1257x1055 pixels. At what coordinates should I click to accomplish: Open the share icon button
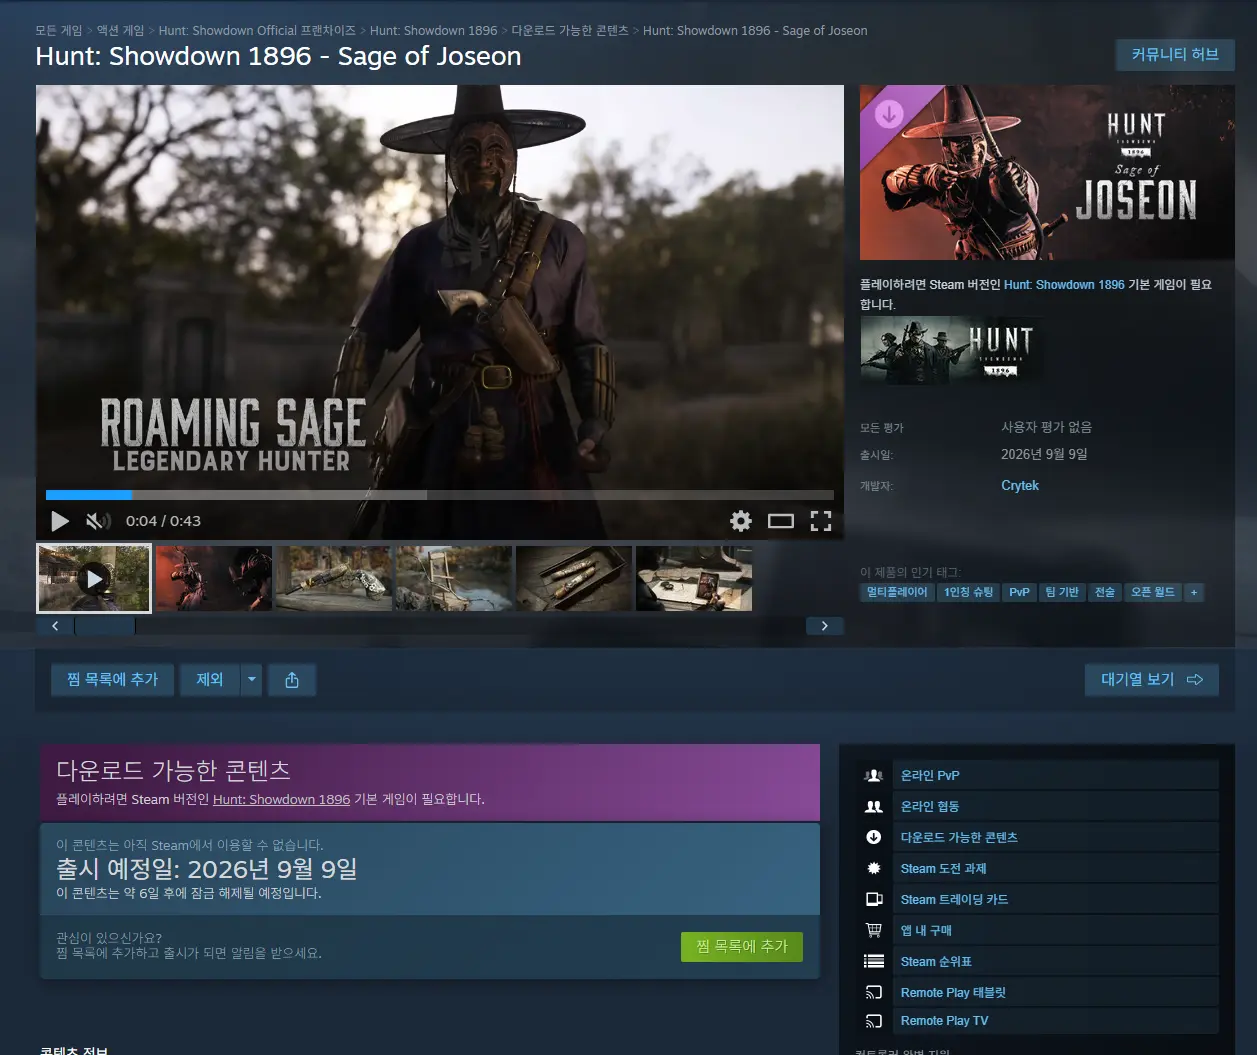click(x=292, y=679)
